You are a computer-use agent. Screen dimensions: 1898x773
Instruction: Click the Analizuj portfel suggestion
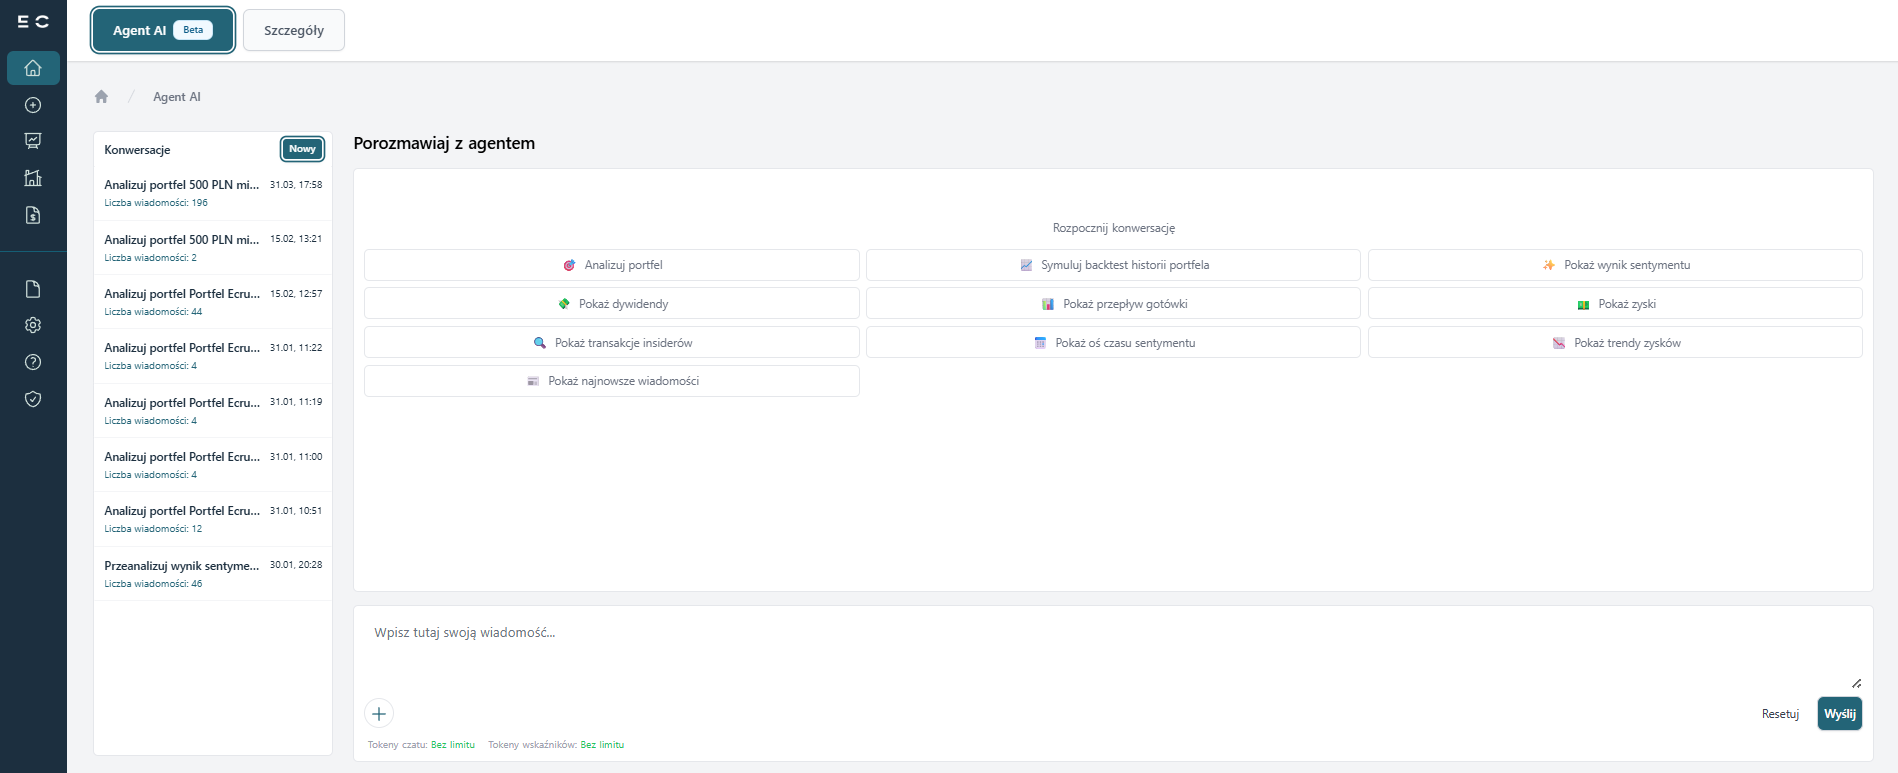point(612,265)
